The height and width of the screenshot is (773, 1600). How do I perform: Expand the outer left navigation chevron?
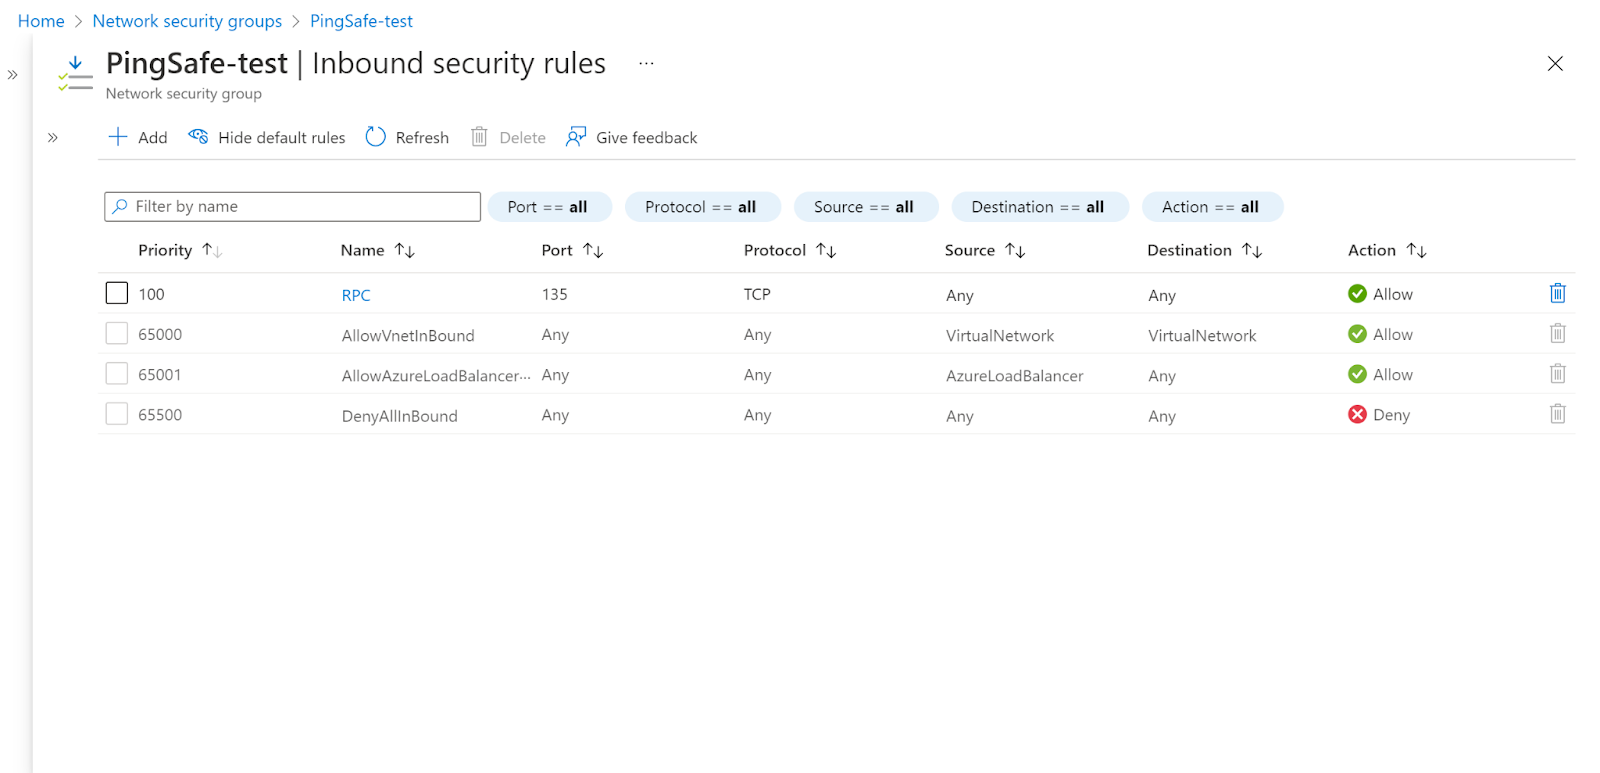point(13,75)
